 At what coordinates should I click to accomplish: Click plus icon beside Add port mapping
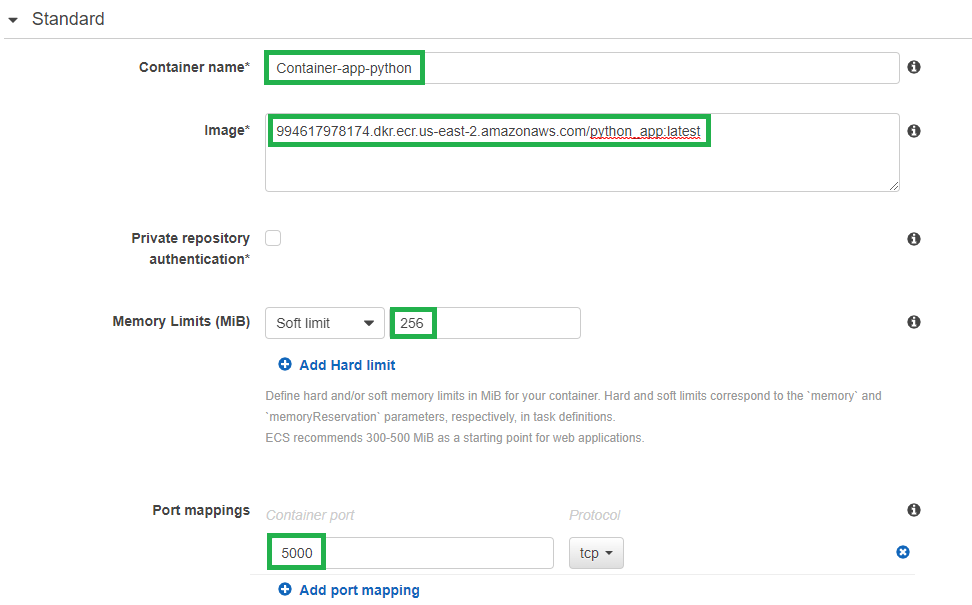point(285,590)
